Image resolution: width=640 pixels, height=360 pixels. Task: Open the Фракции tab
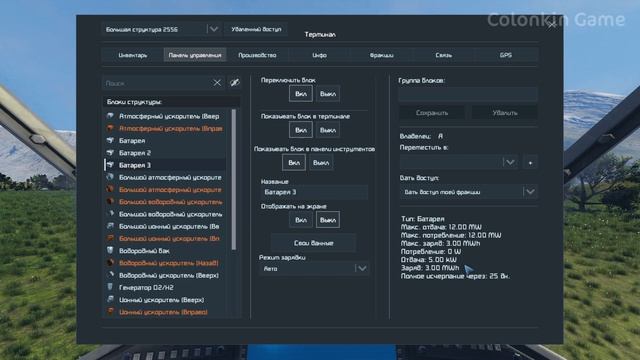[x=382, y=55]
